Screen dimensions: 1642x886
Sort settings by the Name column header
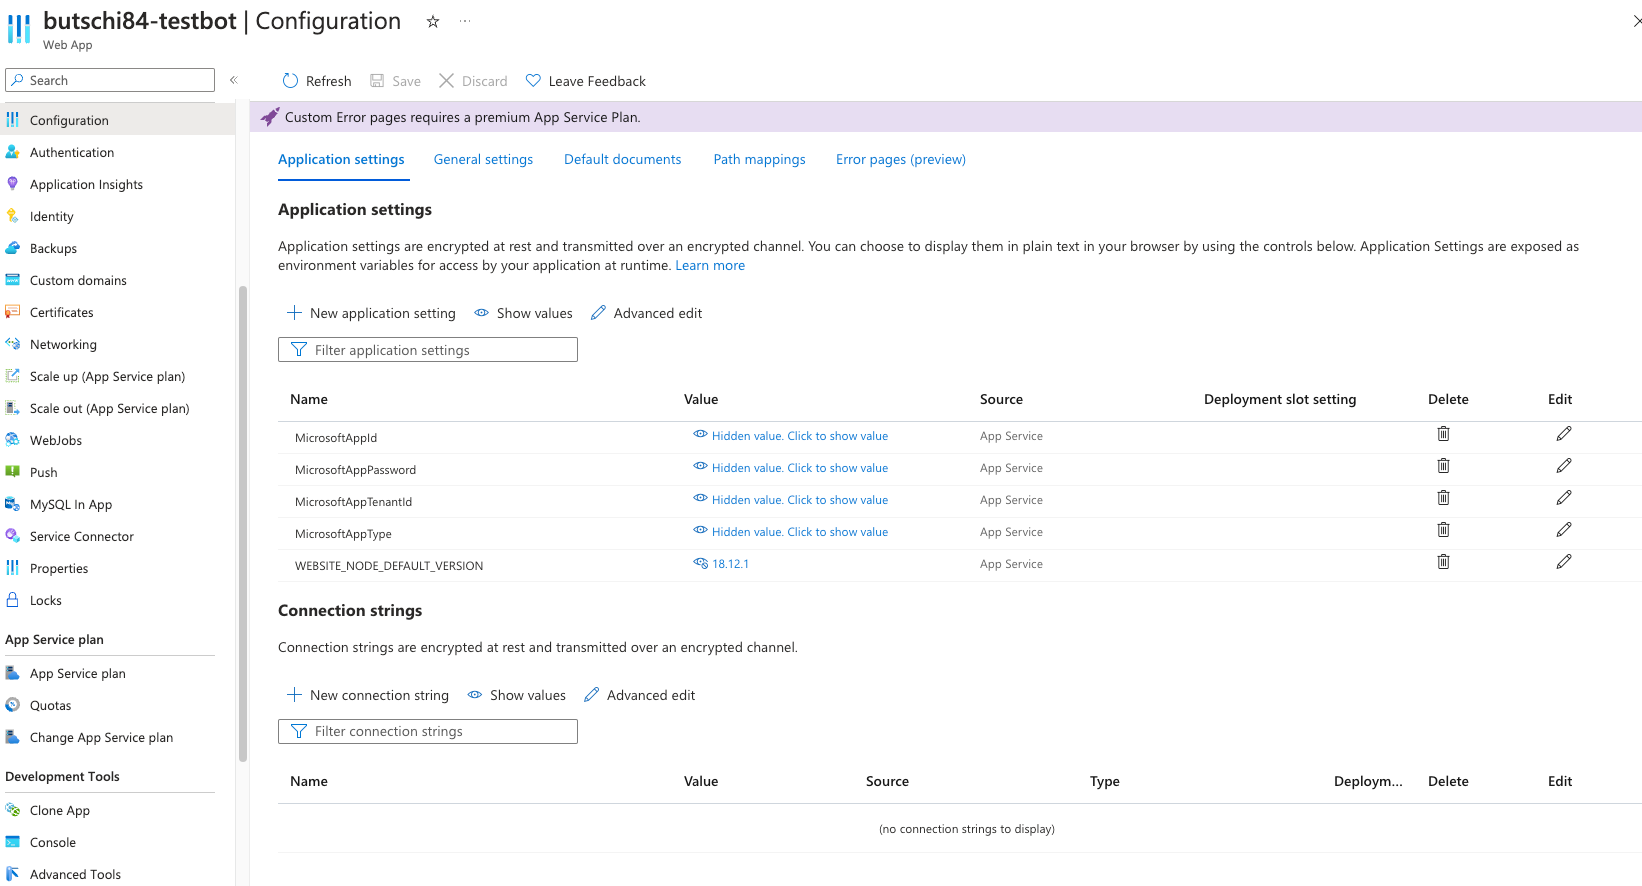click(x=309, y=399)
